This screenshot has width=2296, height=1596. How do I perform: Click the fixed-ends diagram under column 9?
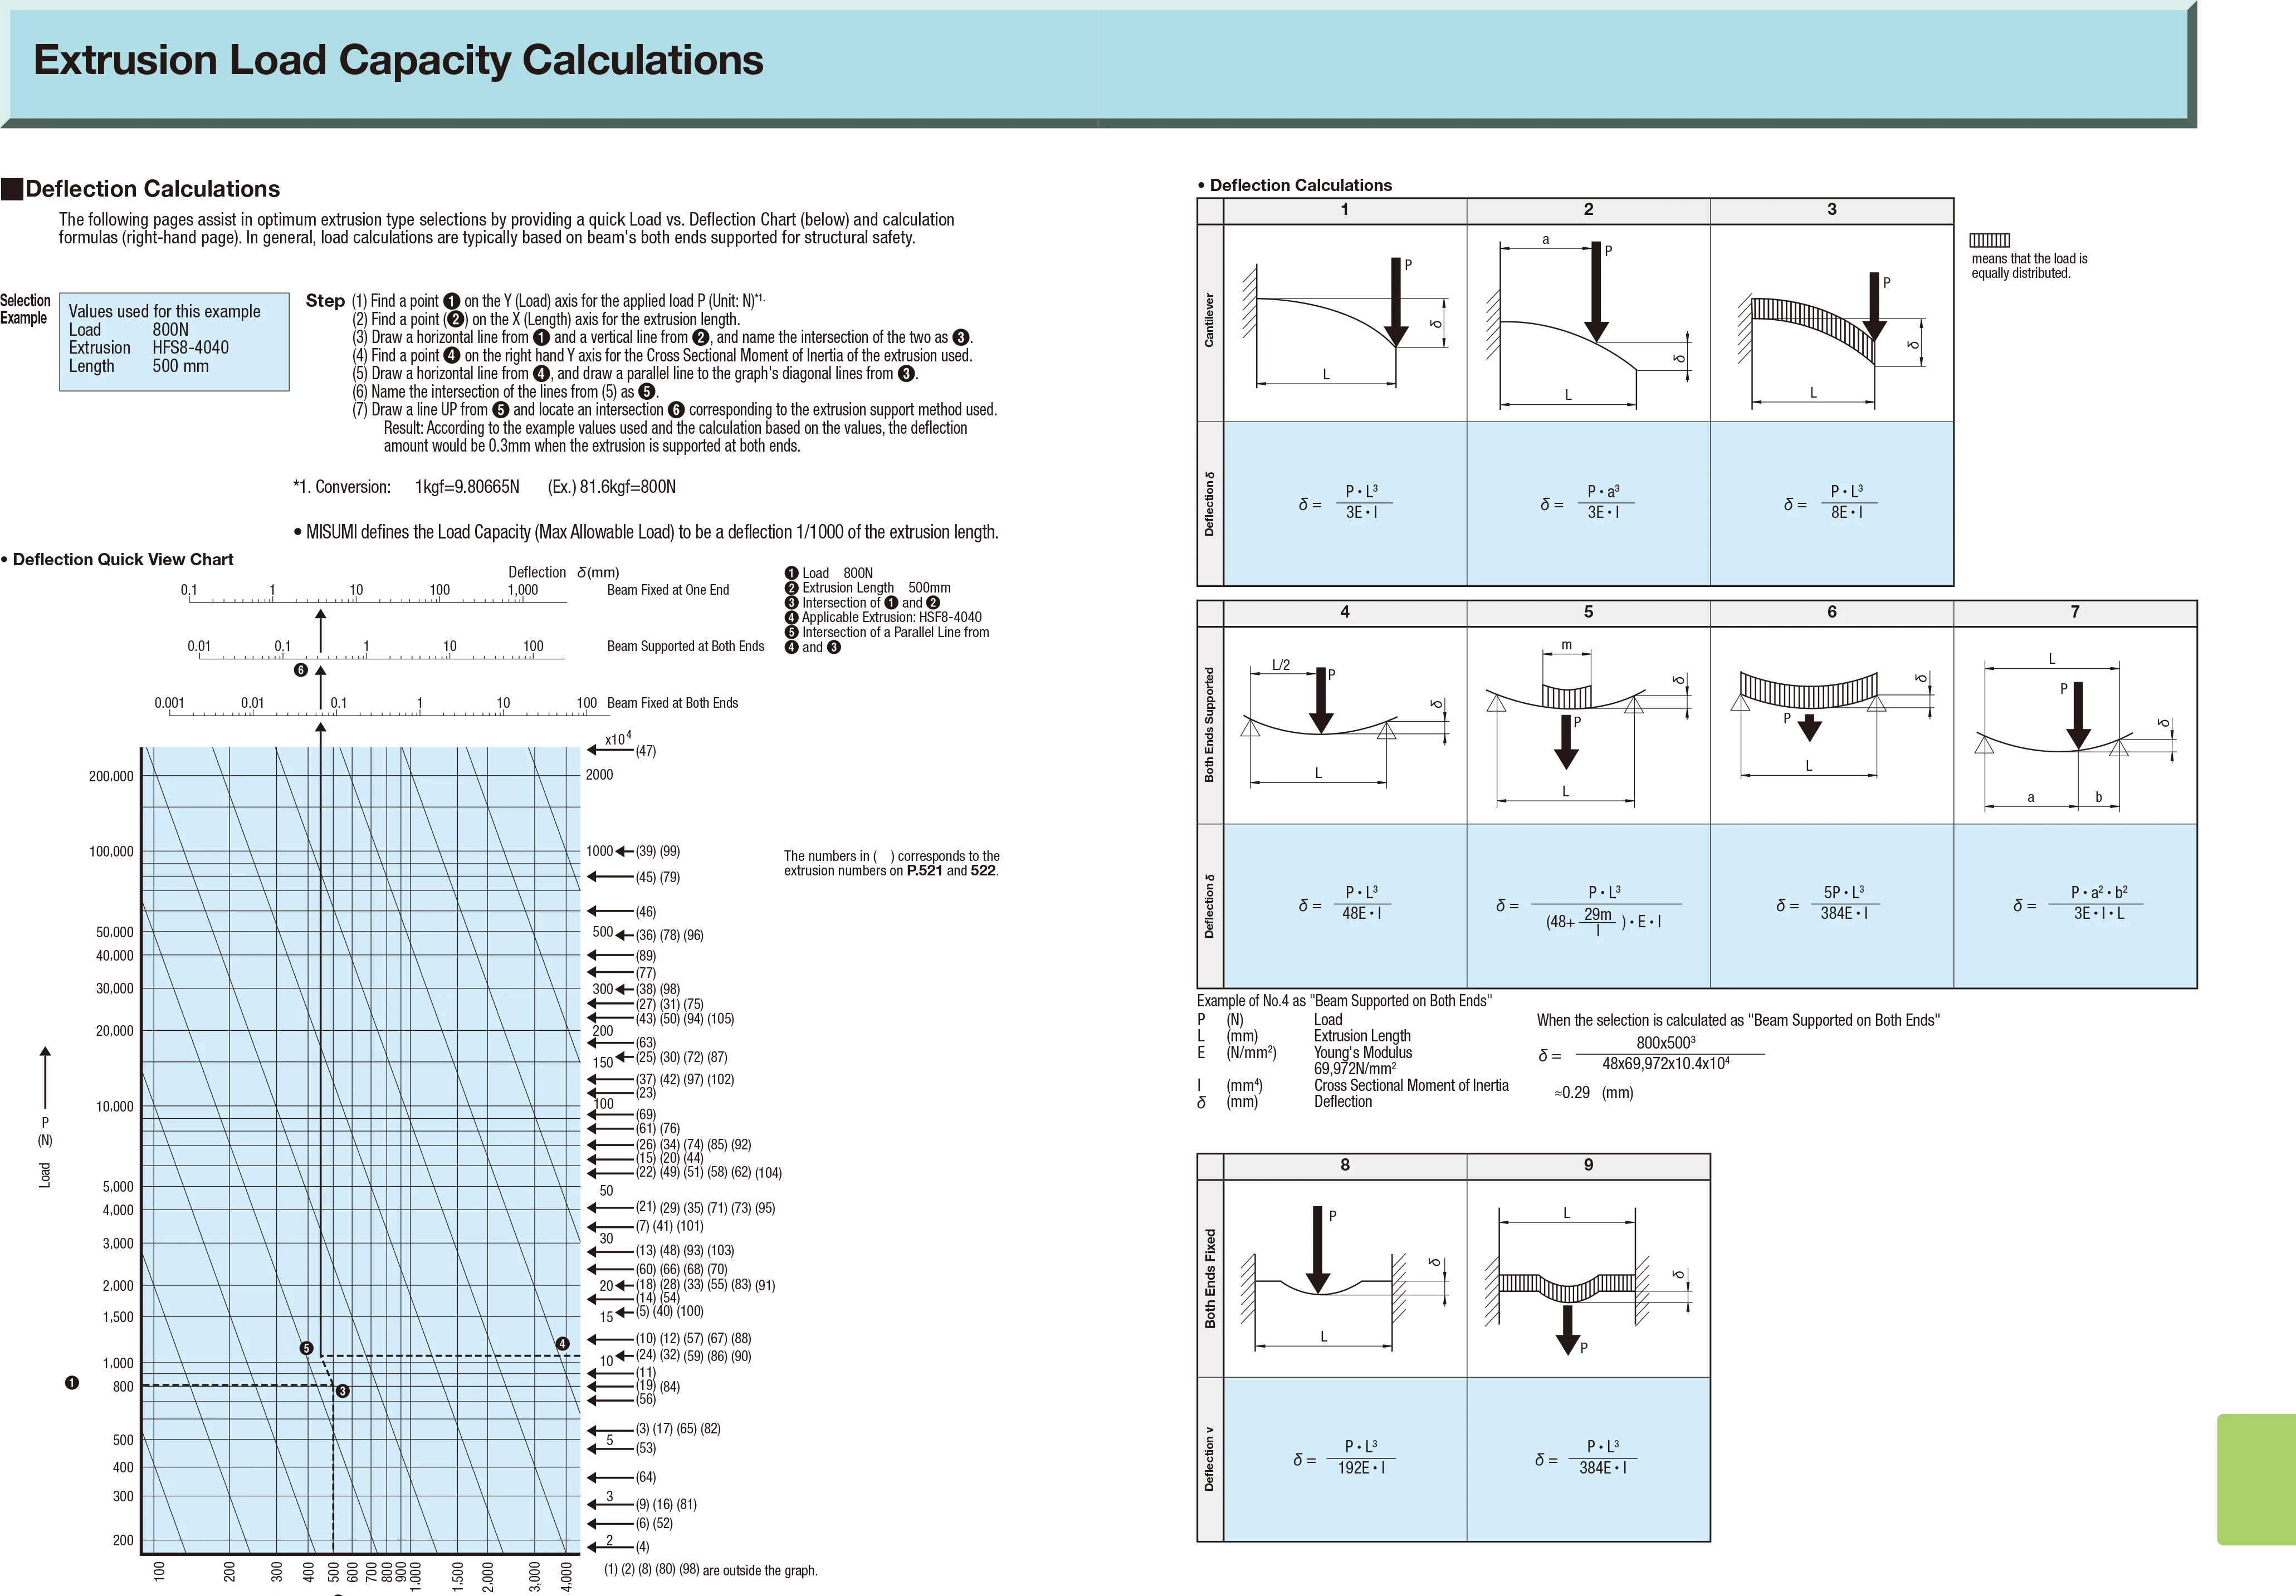1588,1279
